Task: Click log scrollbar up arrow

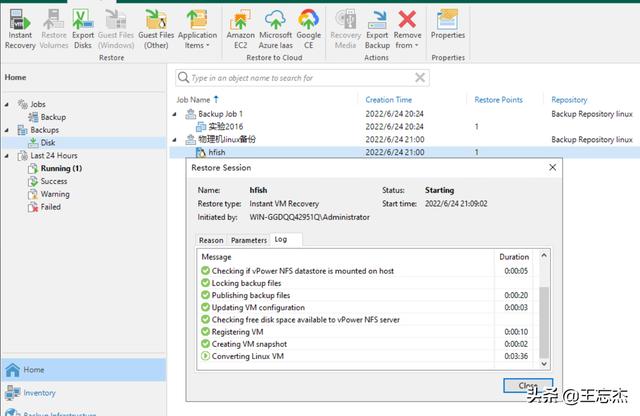Action: 544,256
